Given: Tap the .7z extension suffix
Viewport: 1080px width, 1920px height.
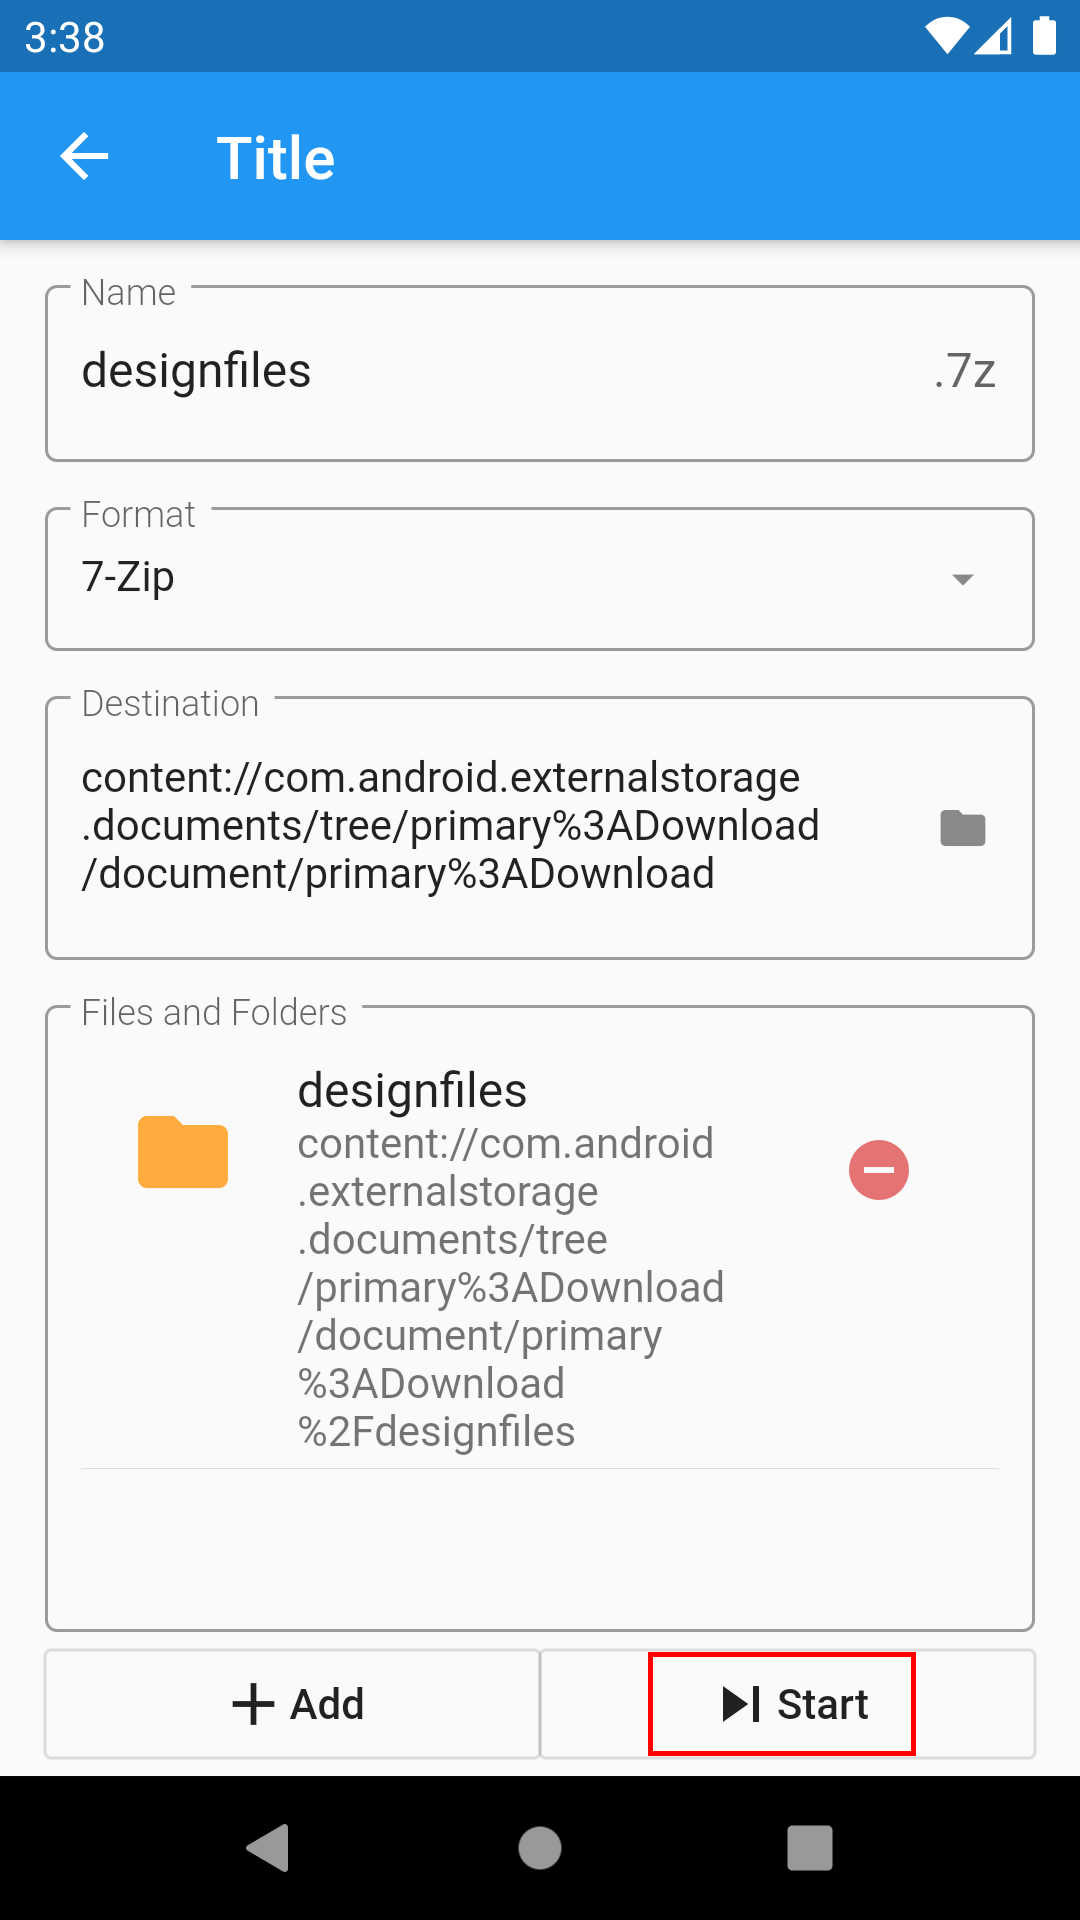Looking at the screenshot, I should click(965, 371).
